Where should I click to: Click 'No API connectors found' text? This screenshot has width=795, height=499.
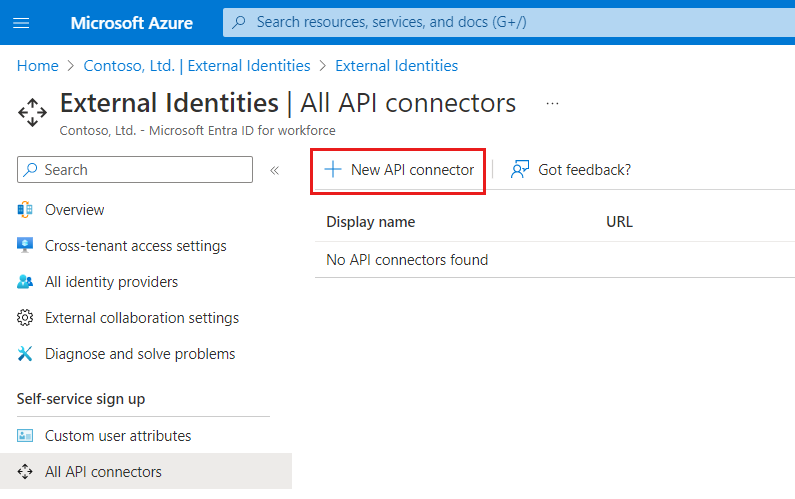pyautogui.click(x=407, y=260)
